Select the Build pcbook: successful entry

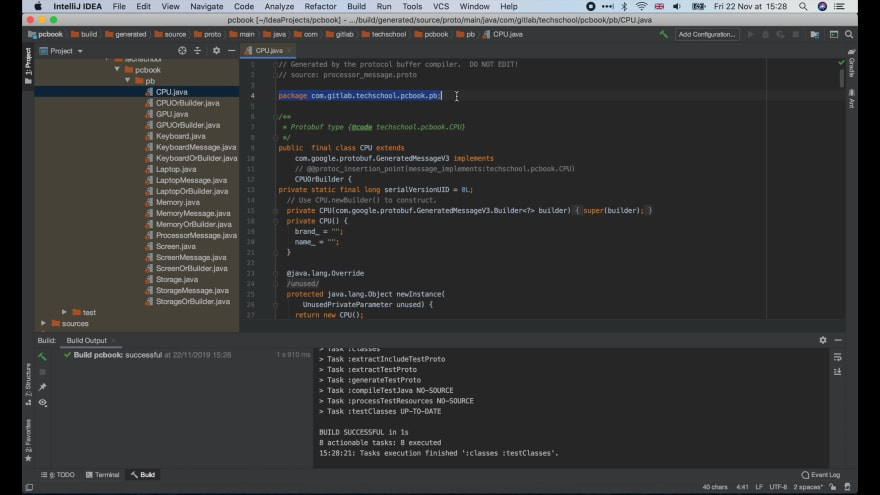pyautogui.click(x=148, y=355)
